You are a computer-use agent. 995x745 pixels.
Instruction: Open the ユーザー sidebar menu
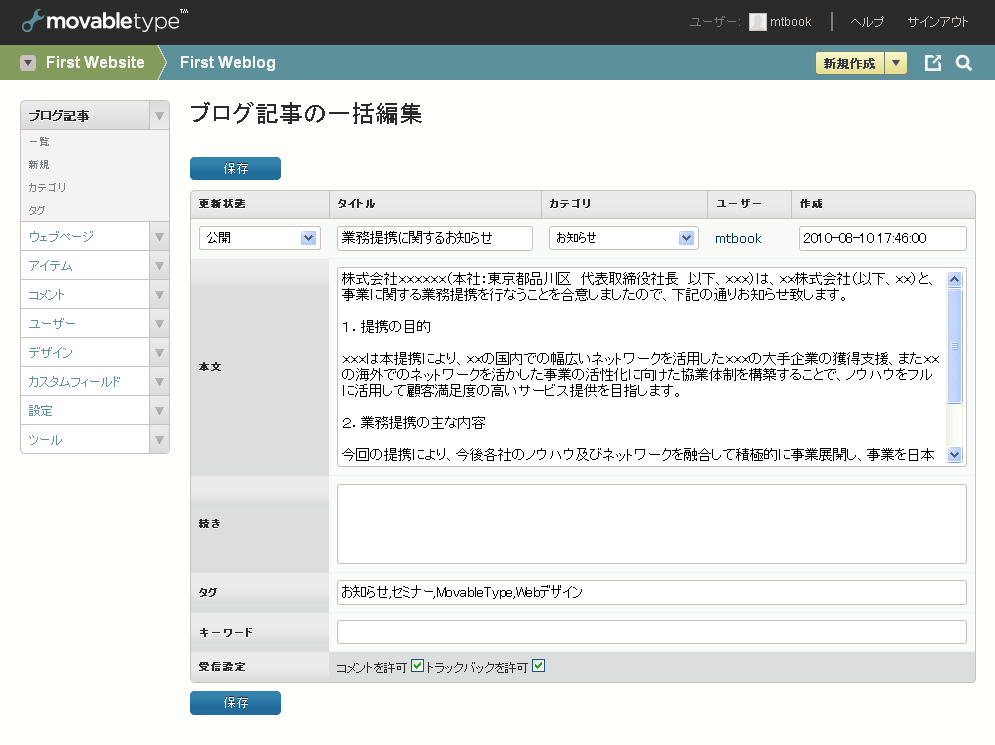[x=85, y=324]
